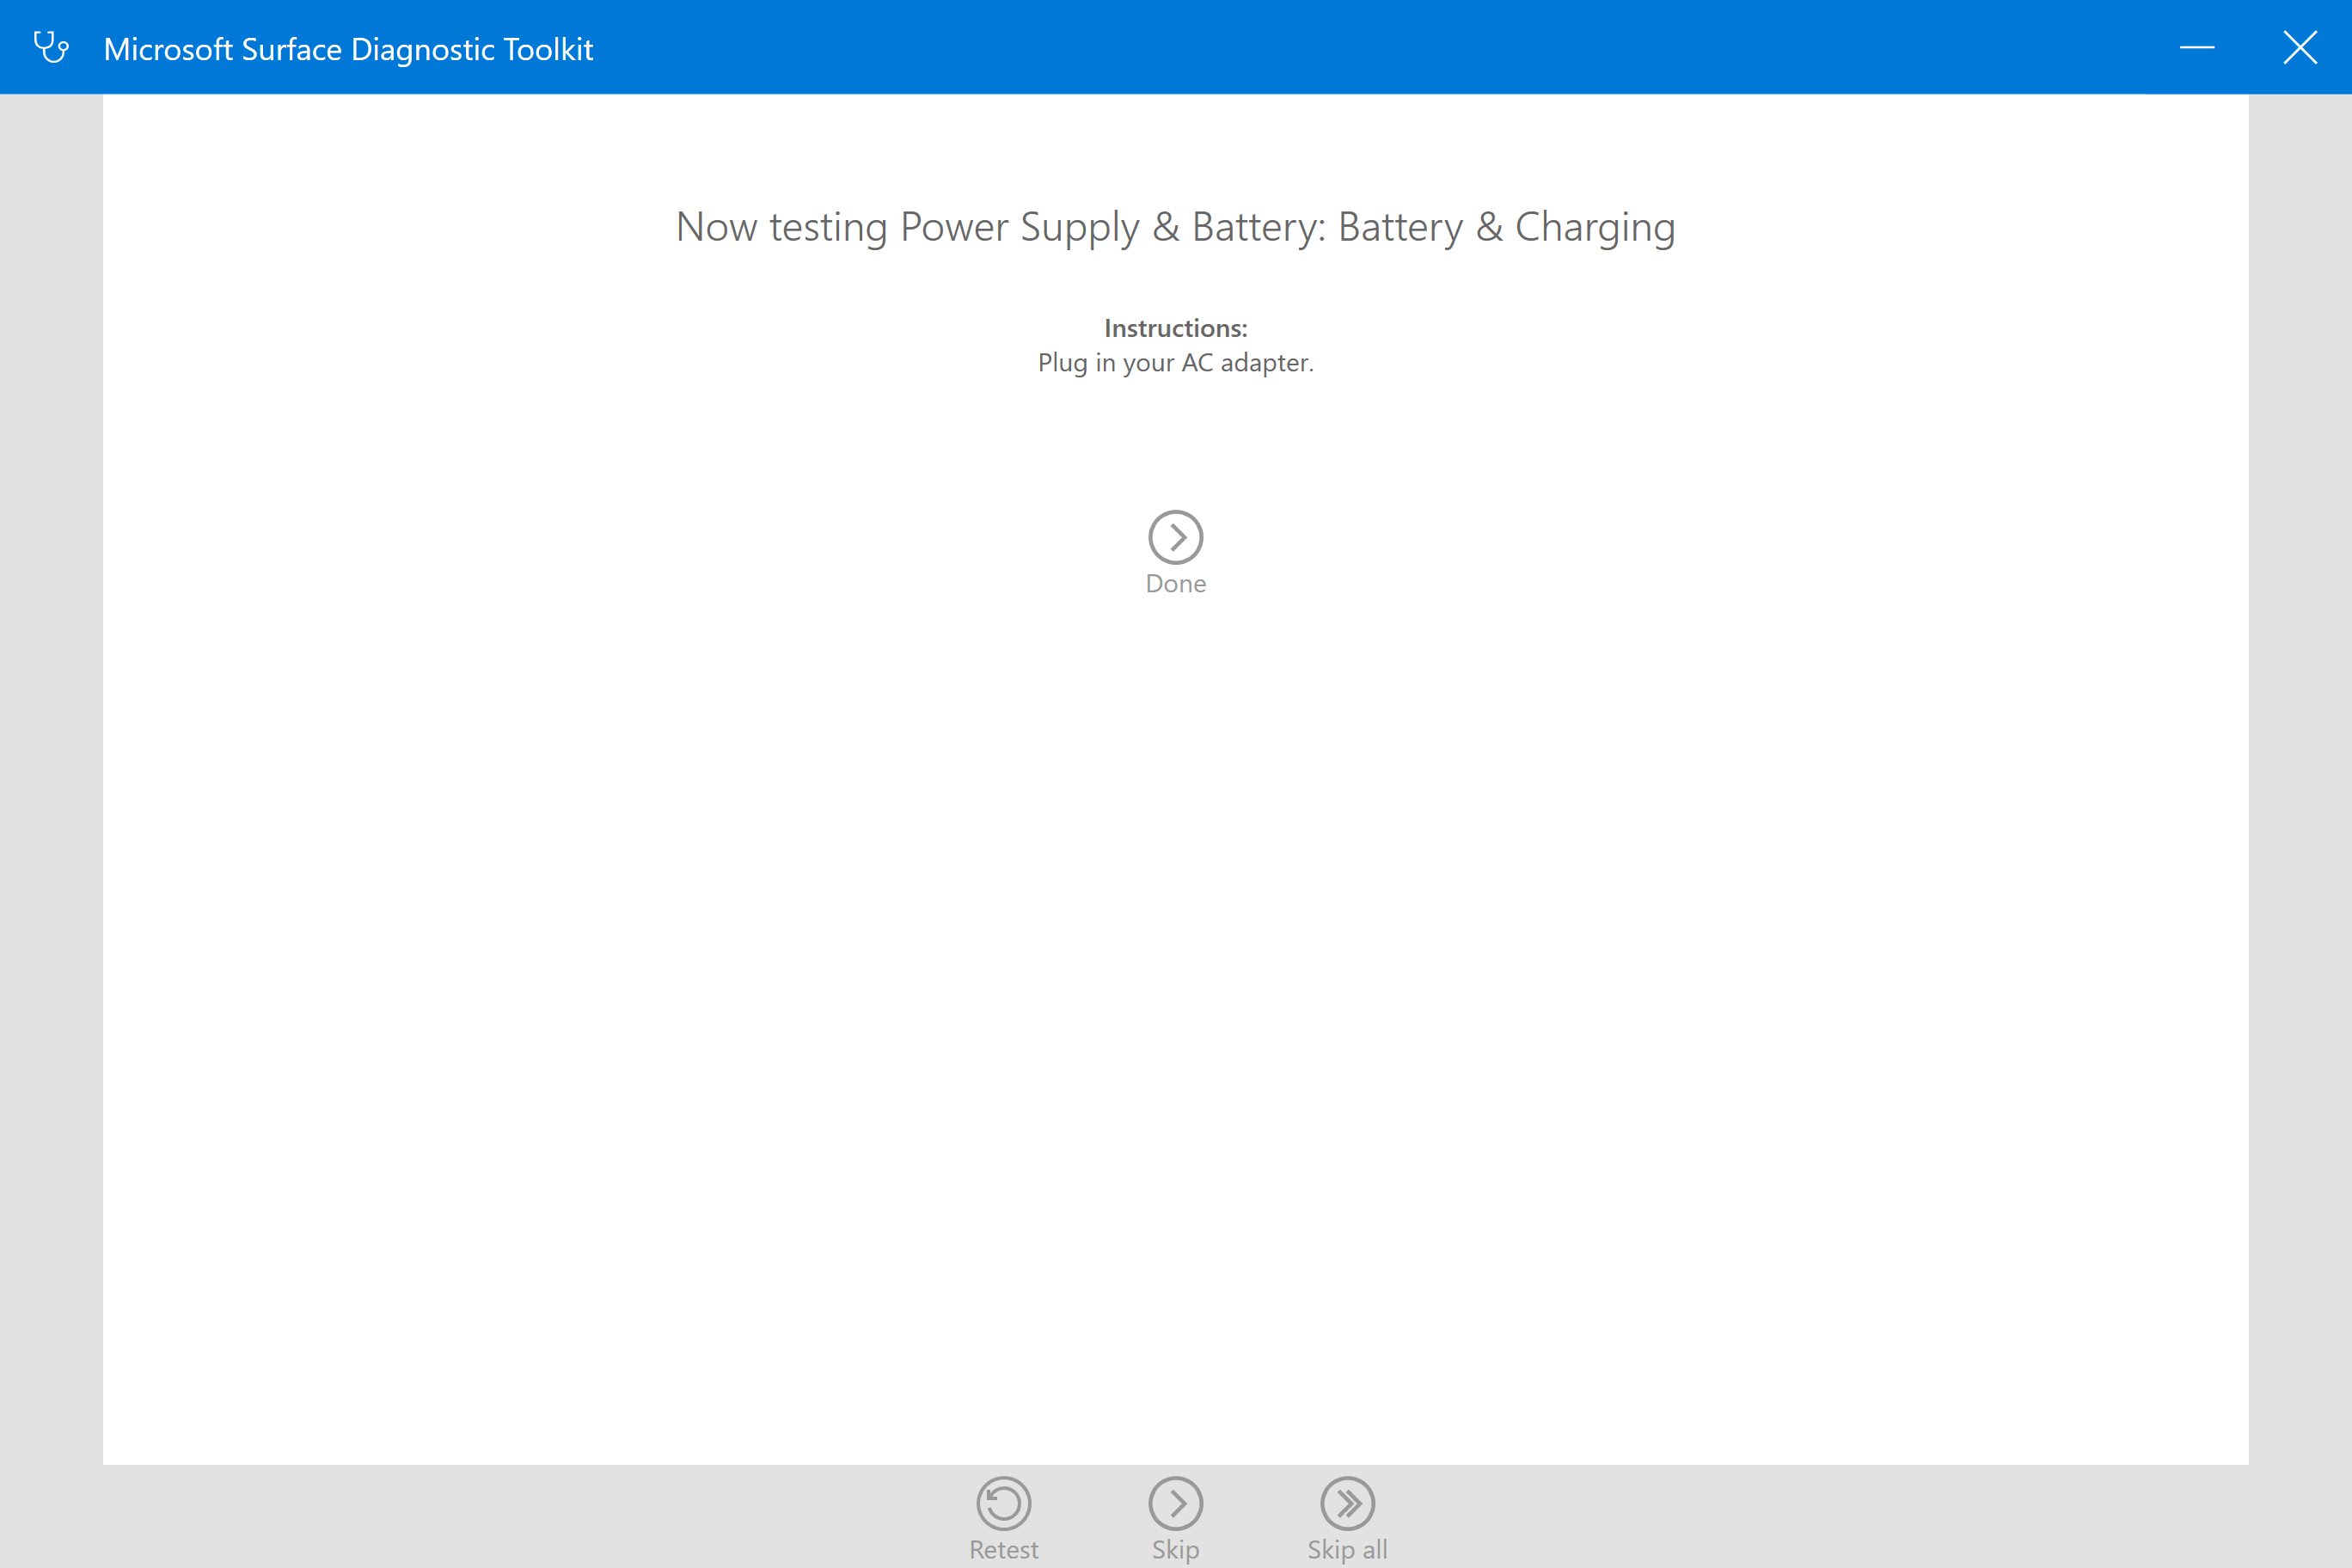Screen dimensions: 2352x1568
Task: Click the "Retest" text label
Action: [1003, 1549]
